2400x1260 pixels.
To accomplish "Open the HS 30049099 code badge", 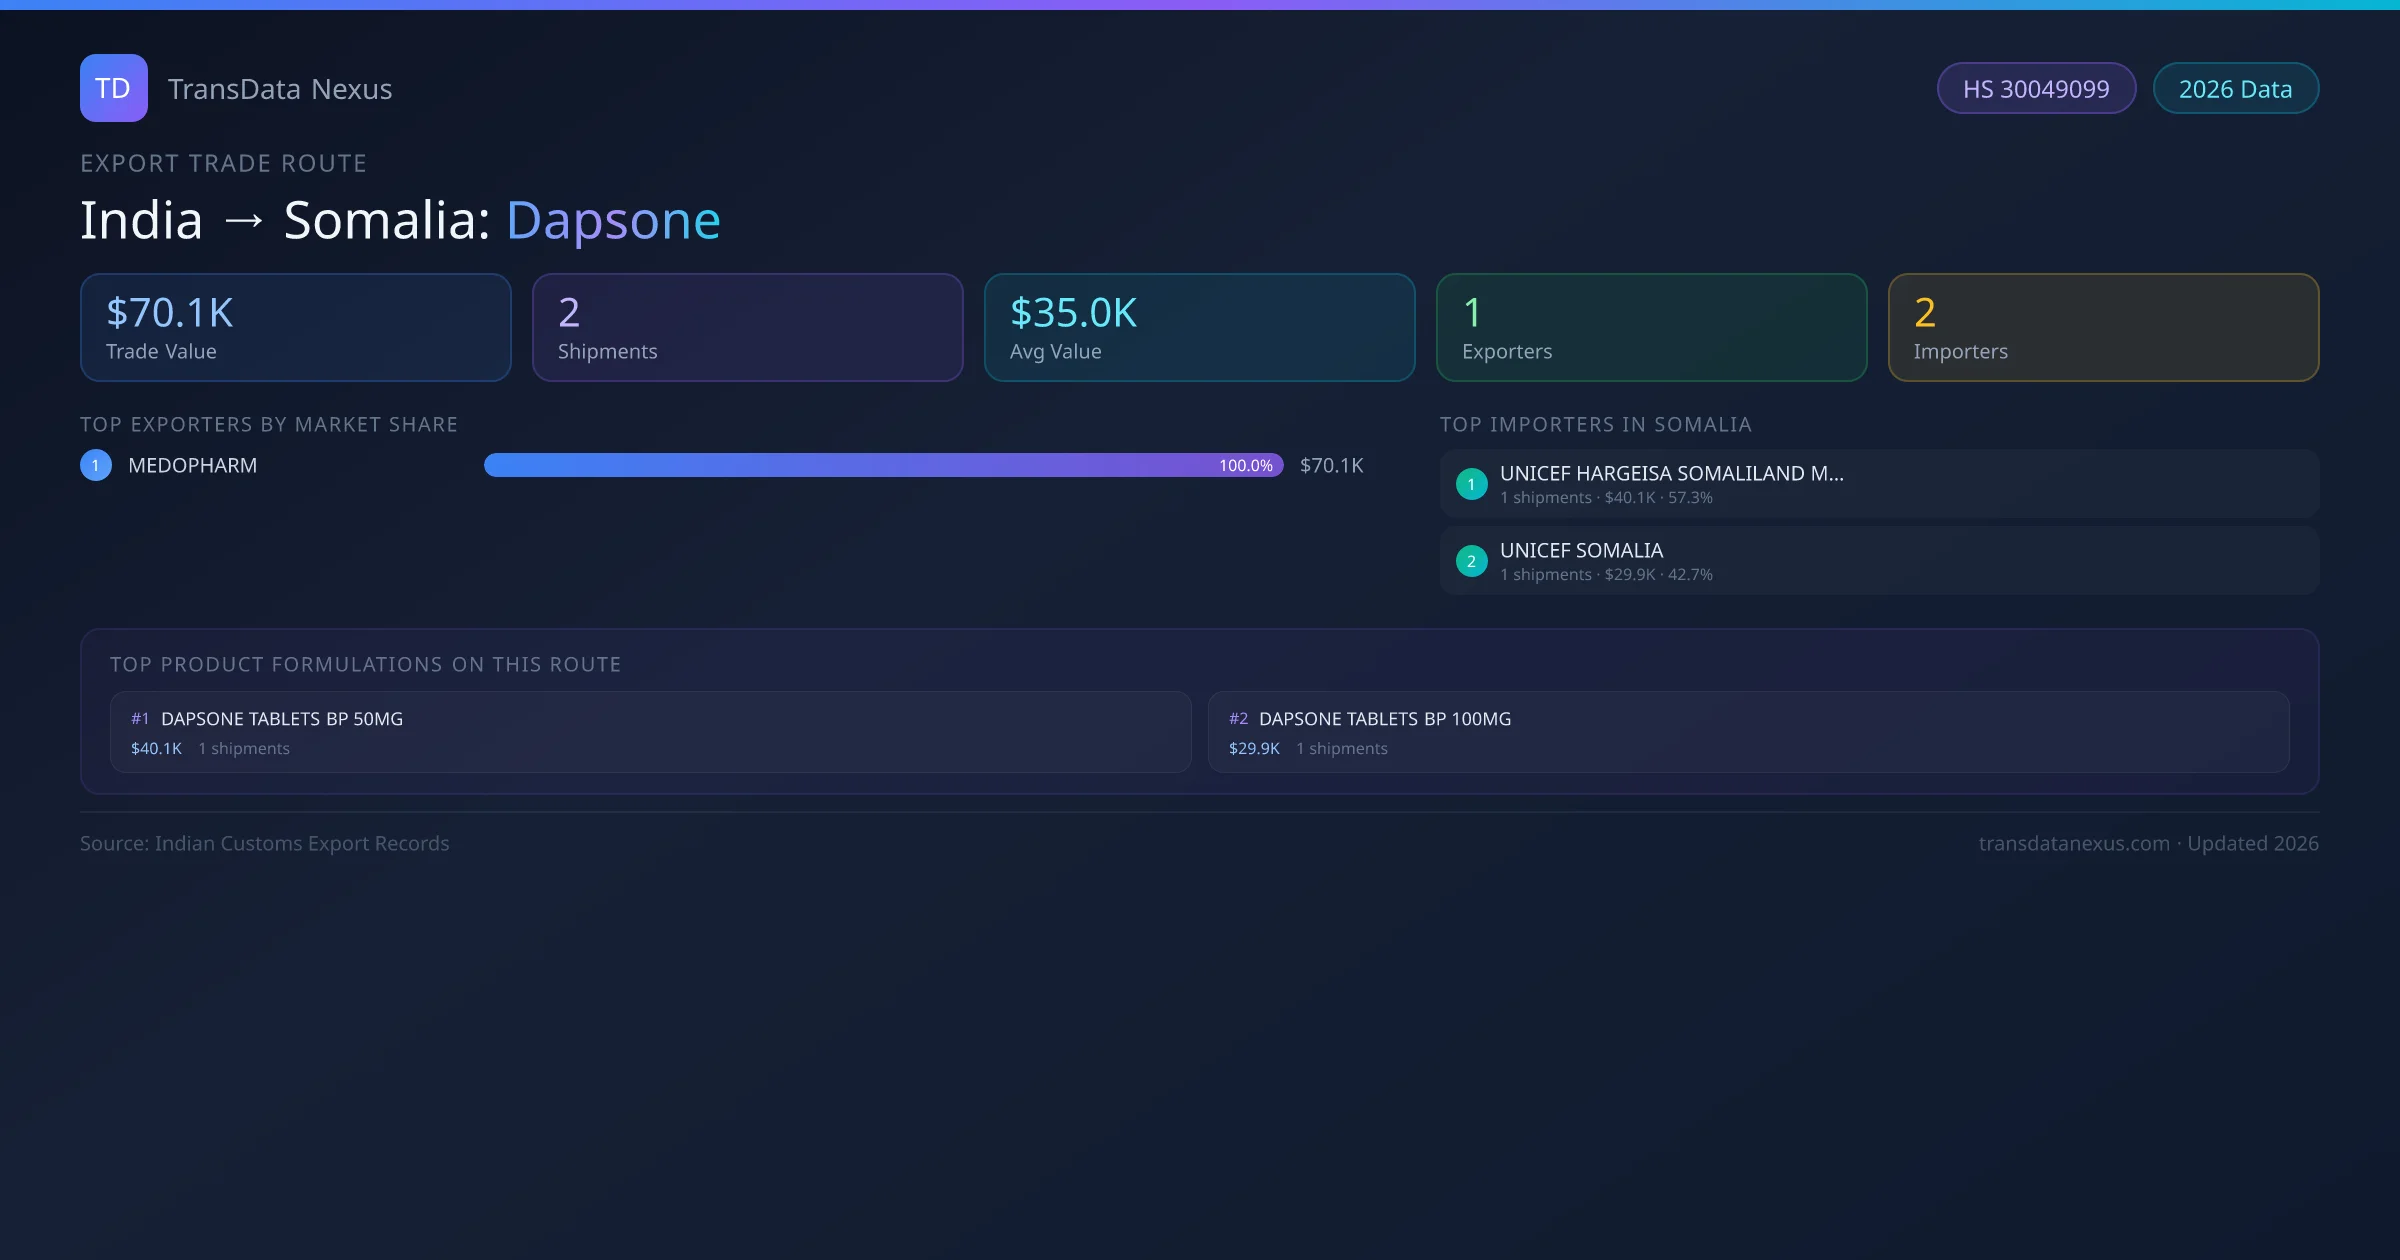I will click(2036, 88).
